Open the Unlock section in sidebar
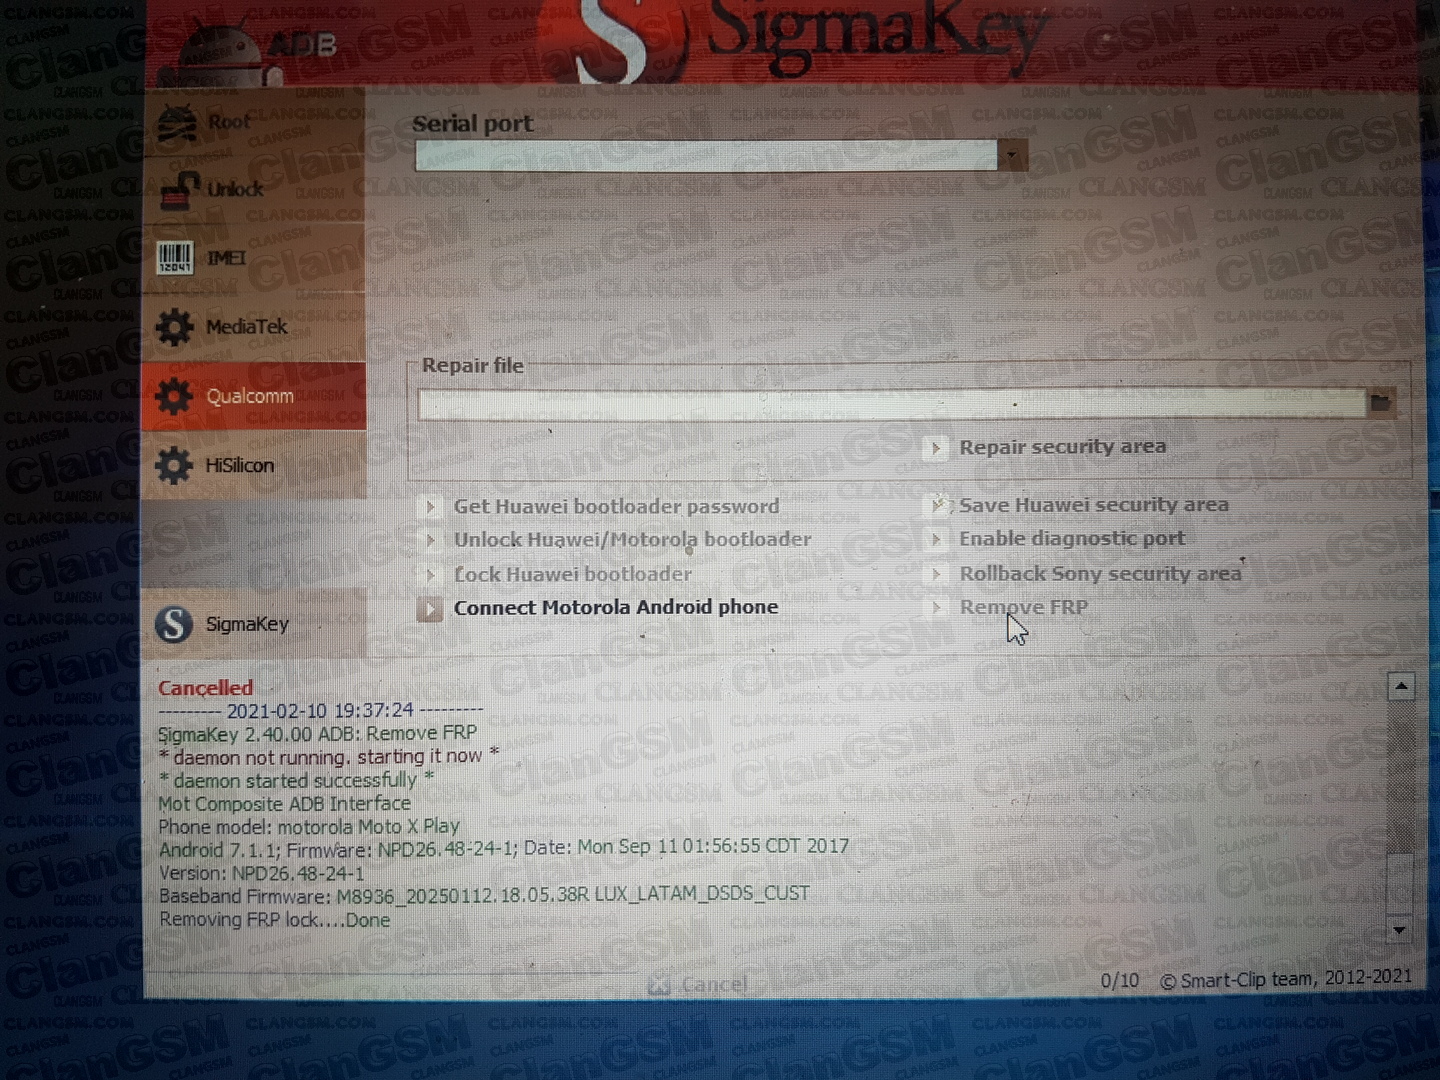Screen dimensions: 1440x1080 (255, 189)
